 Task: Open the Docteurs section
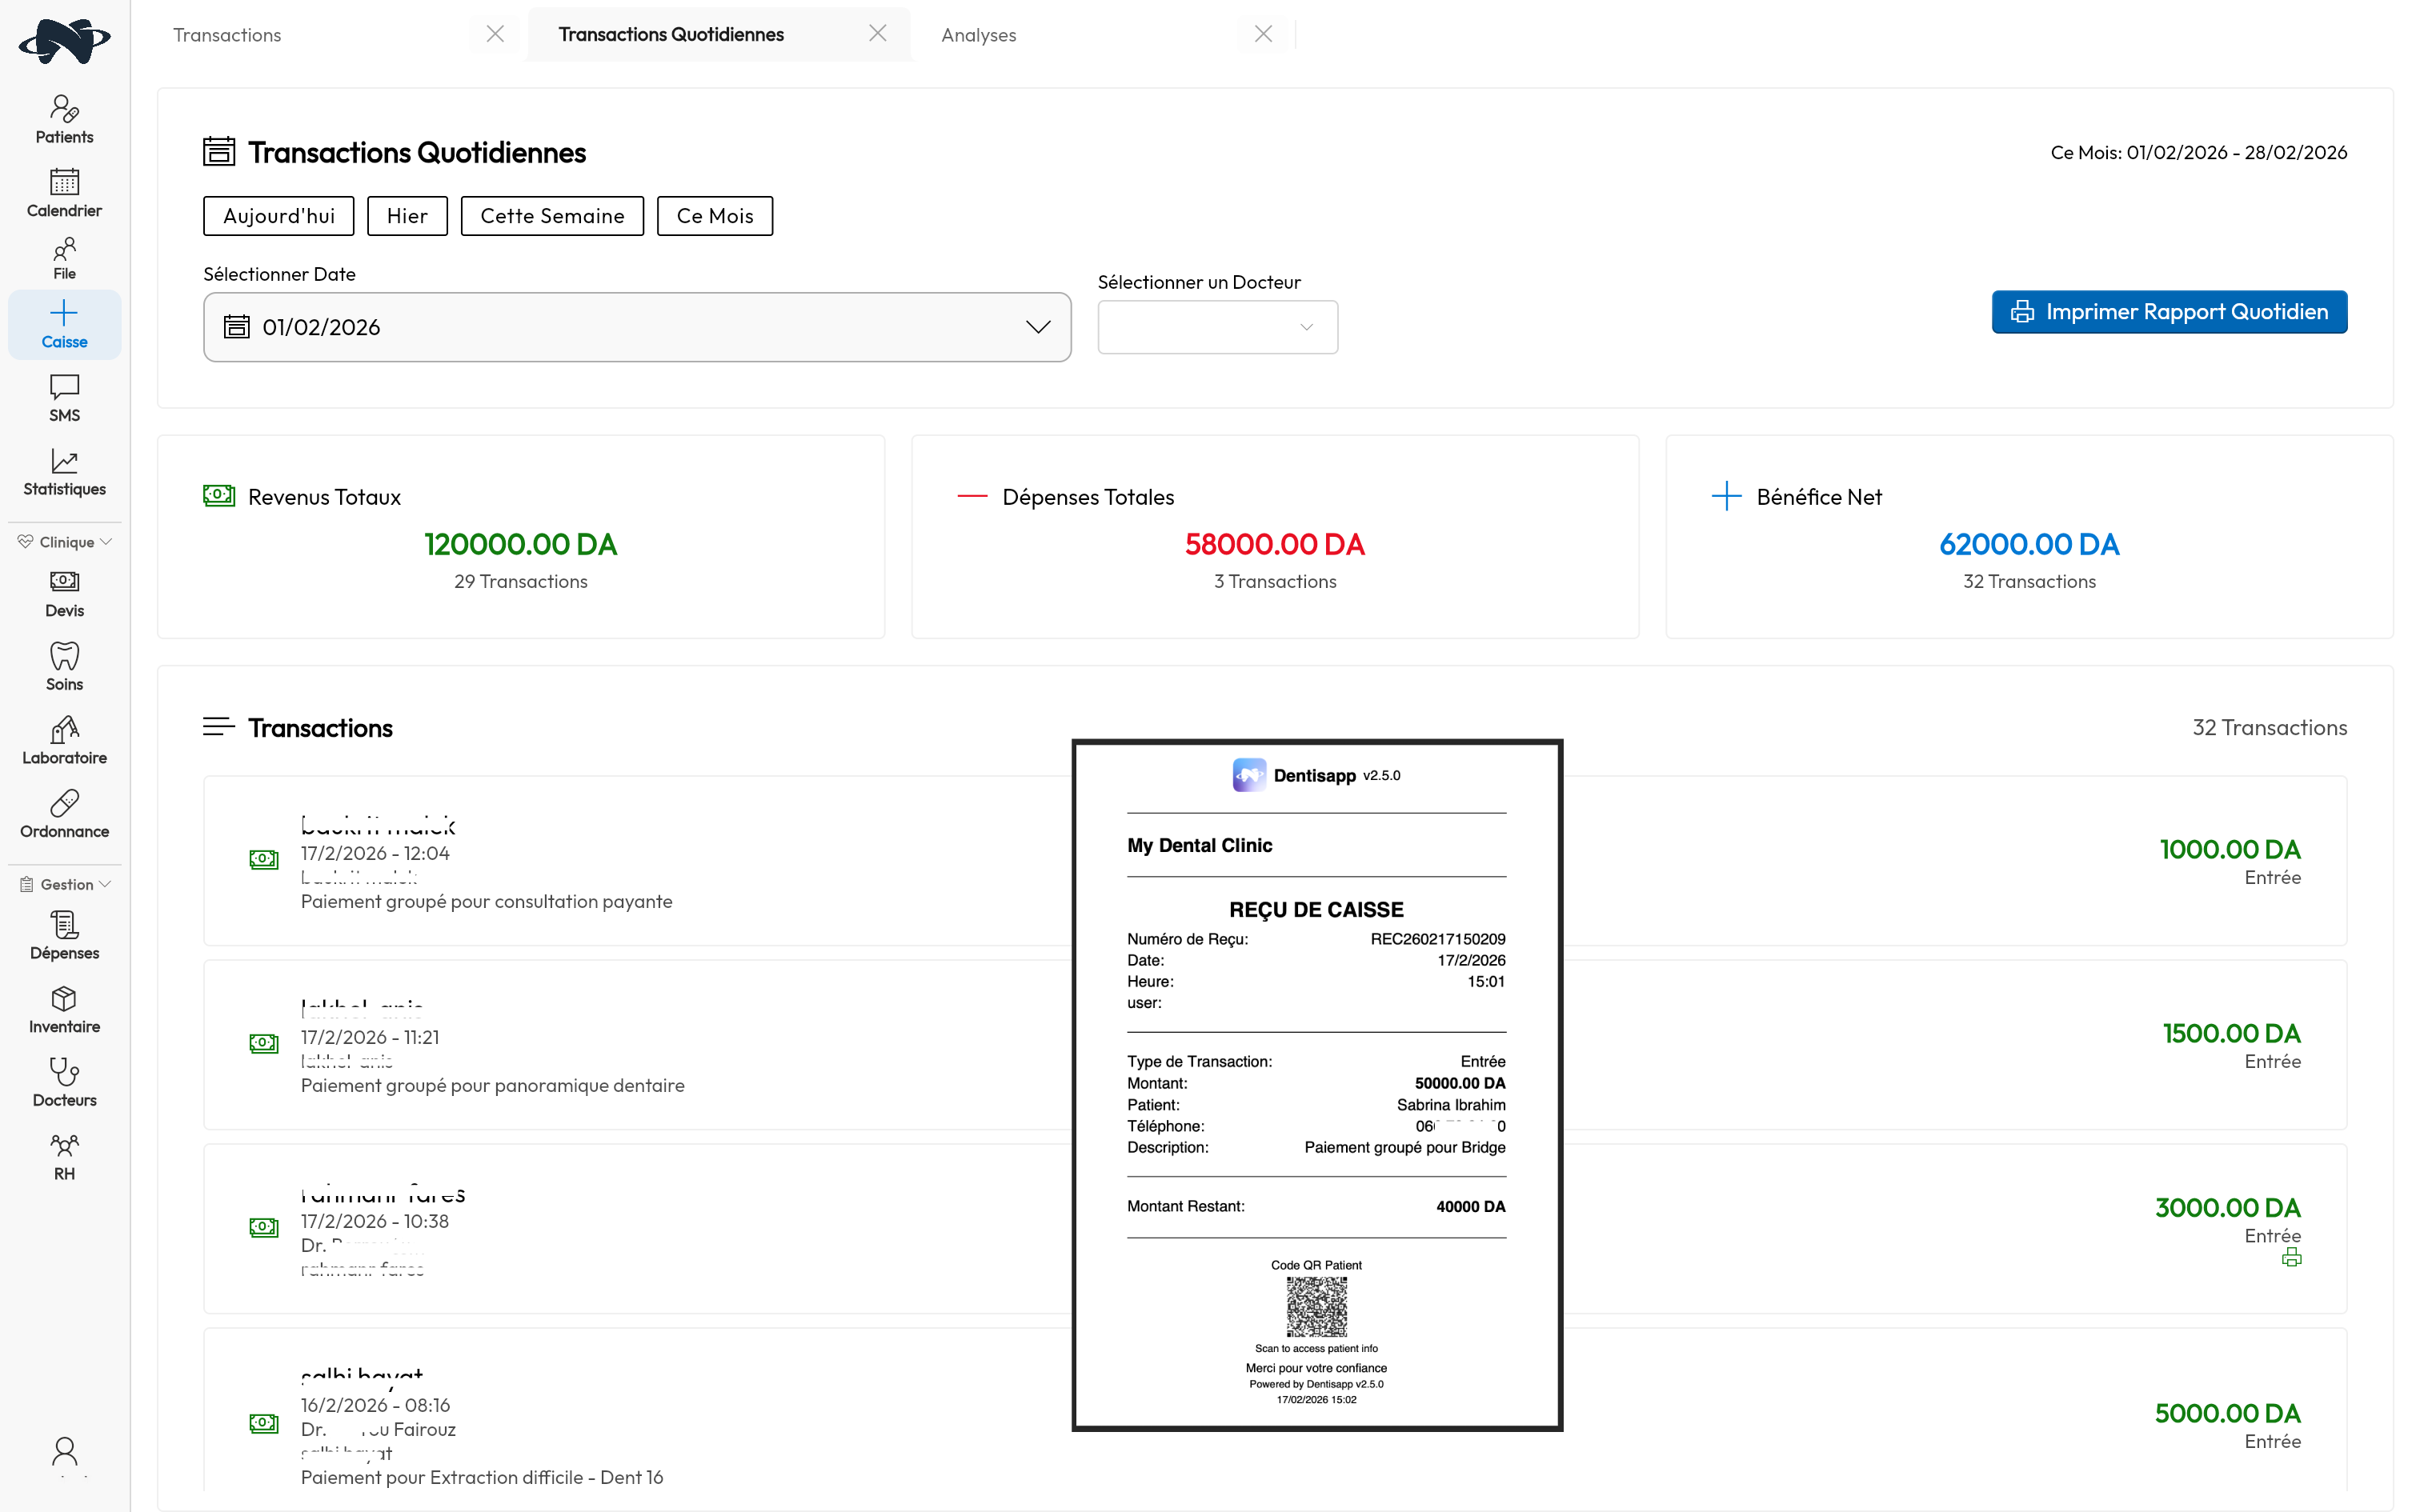pos(64,1082)
